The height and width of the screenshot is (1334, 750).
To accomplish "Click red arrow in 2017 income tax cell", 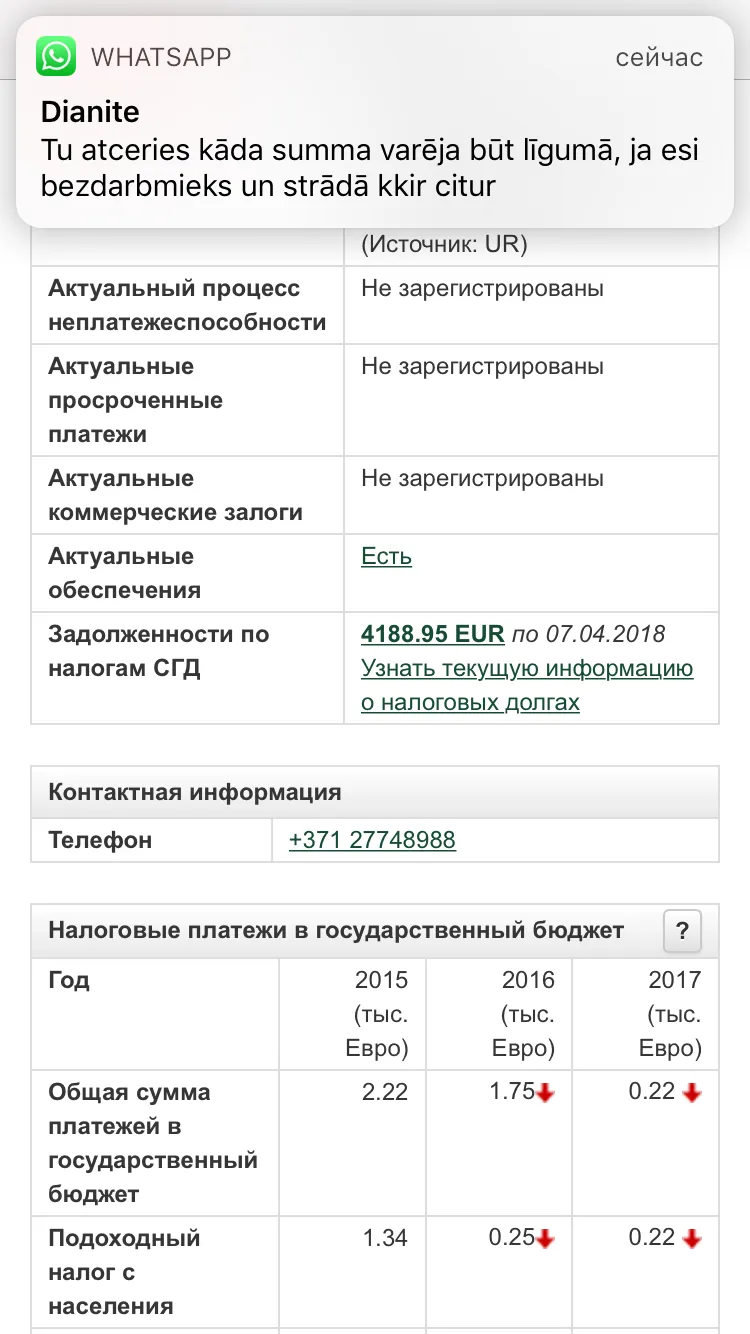I will tap(692, 1240).
